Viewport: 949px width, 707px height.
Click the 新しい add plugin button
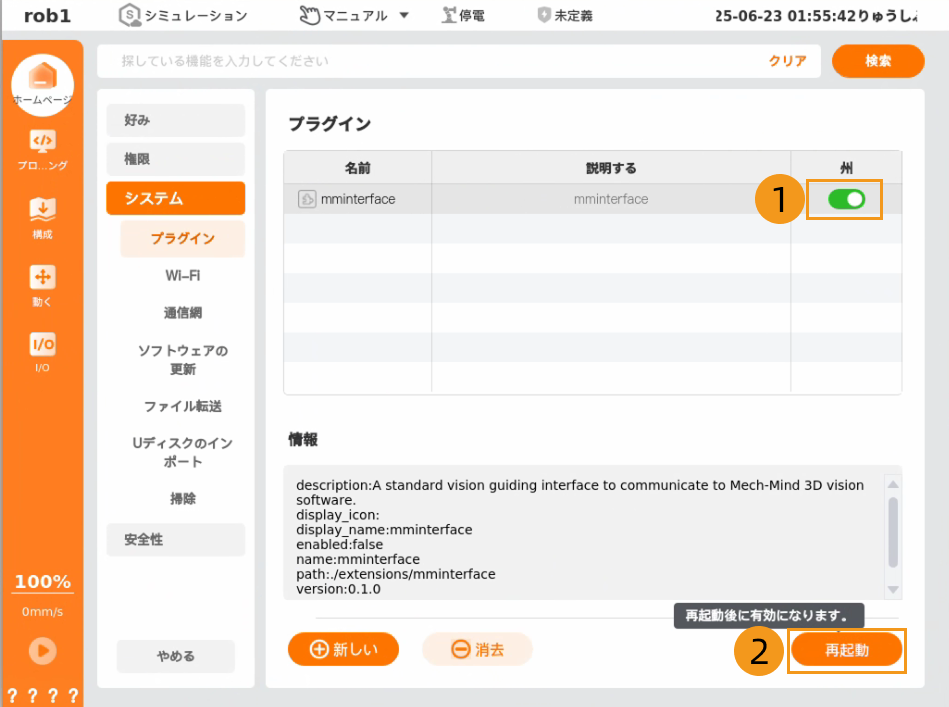[343, 649]
